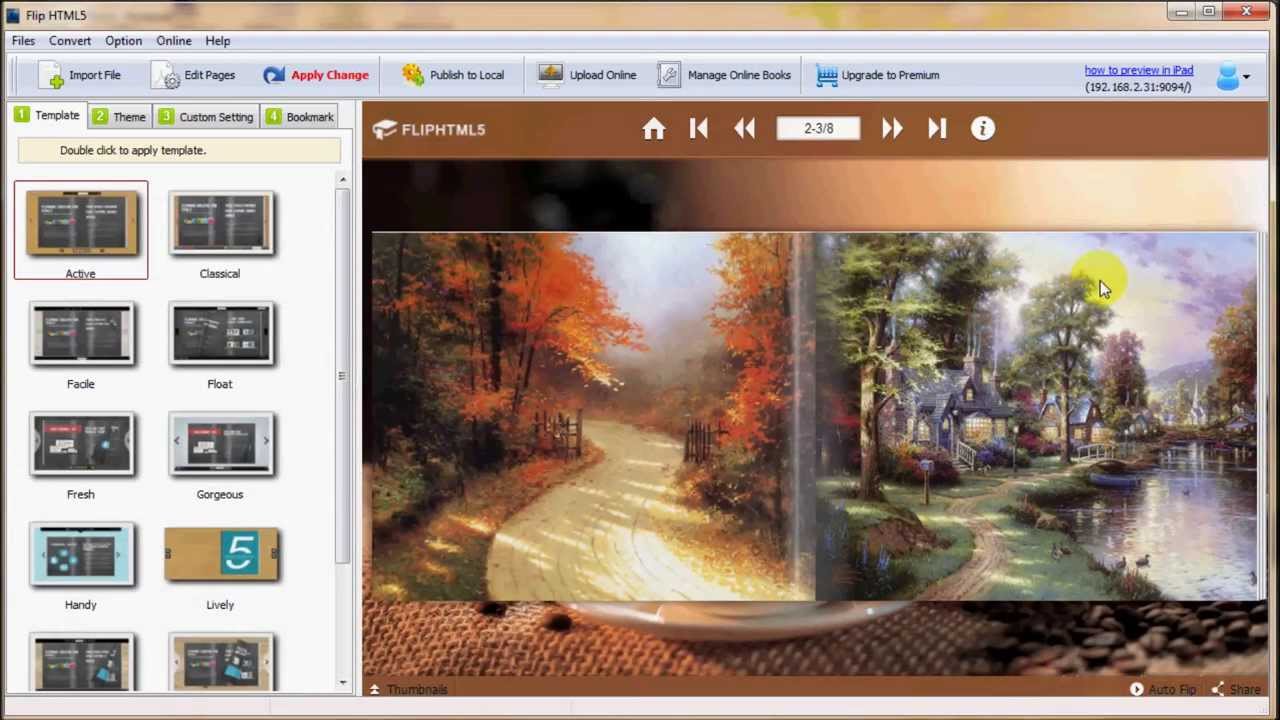Follow 'how to preview in iPad' link
The image size is (1280, 720).
click(1139, 70)
